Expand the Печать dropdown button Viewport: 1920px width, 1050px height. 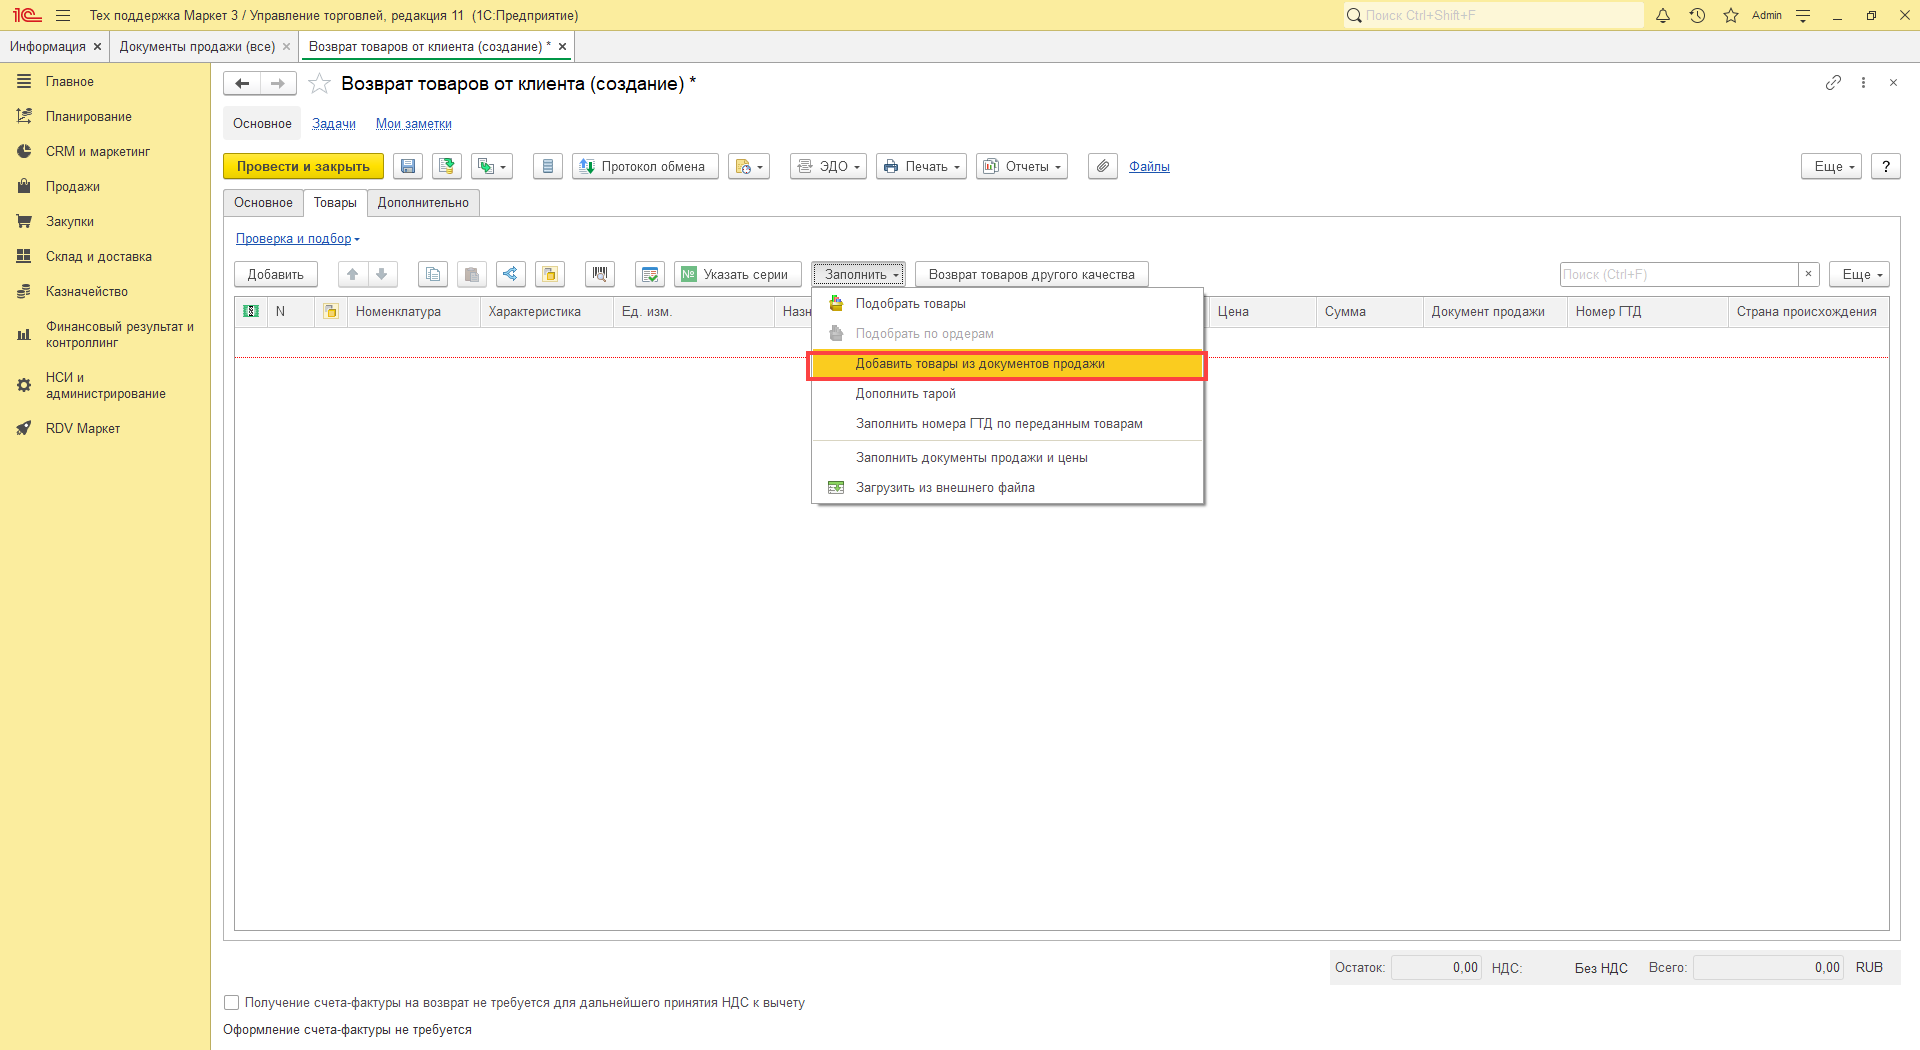coord(921,167)
